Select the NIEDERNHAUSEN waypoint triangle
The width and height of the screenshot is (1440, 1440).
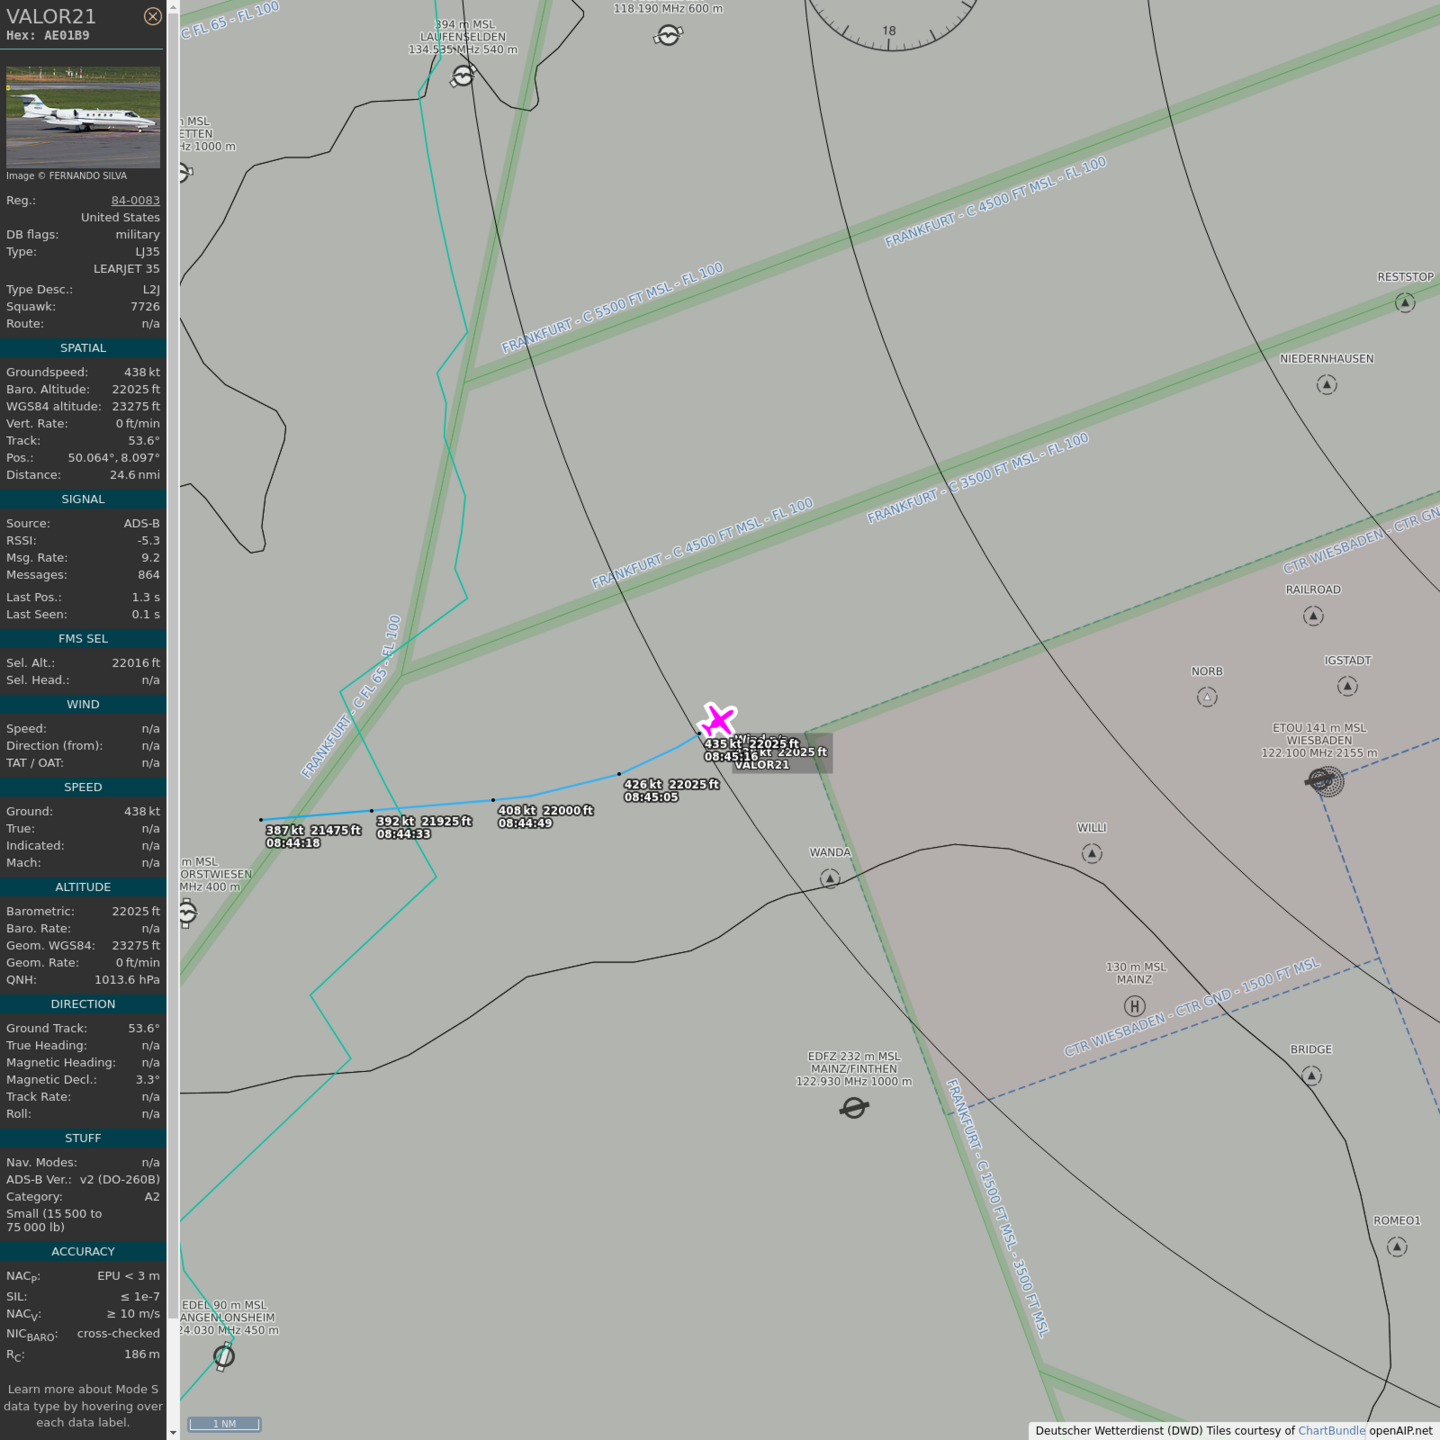1327,384
